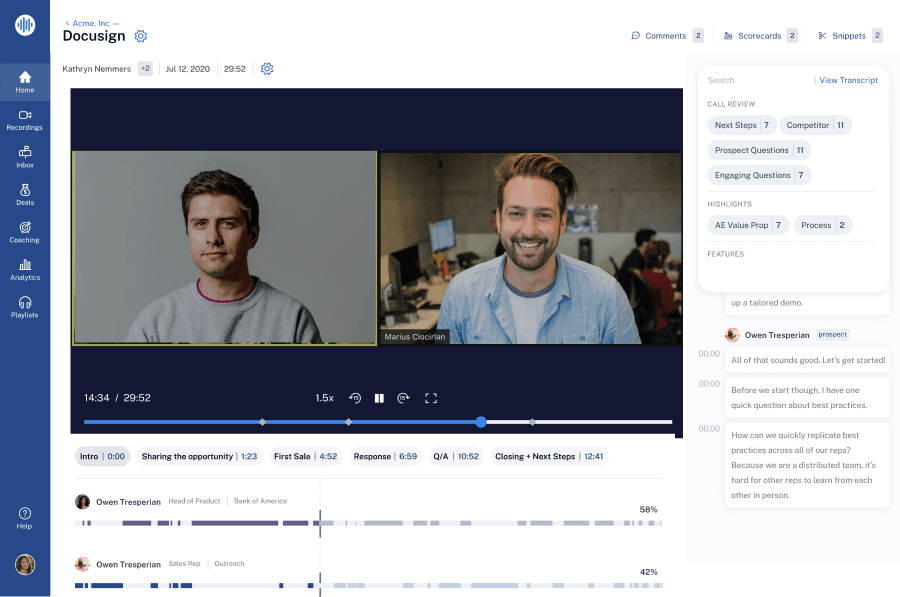
Task: Pause the call recording playback
Action: pos(379,398)
